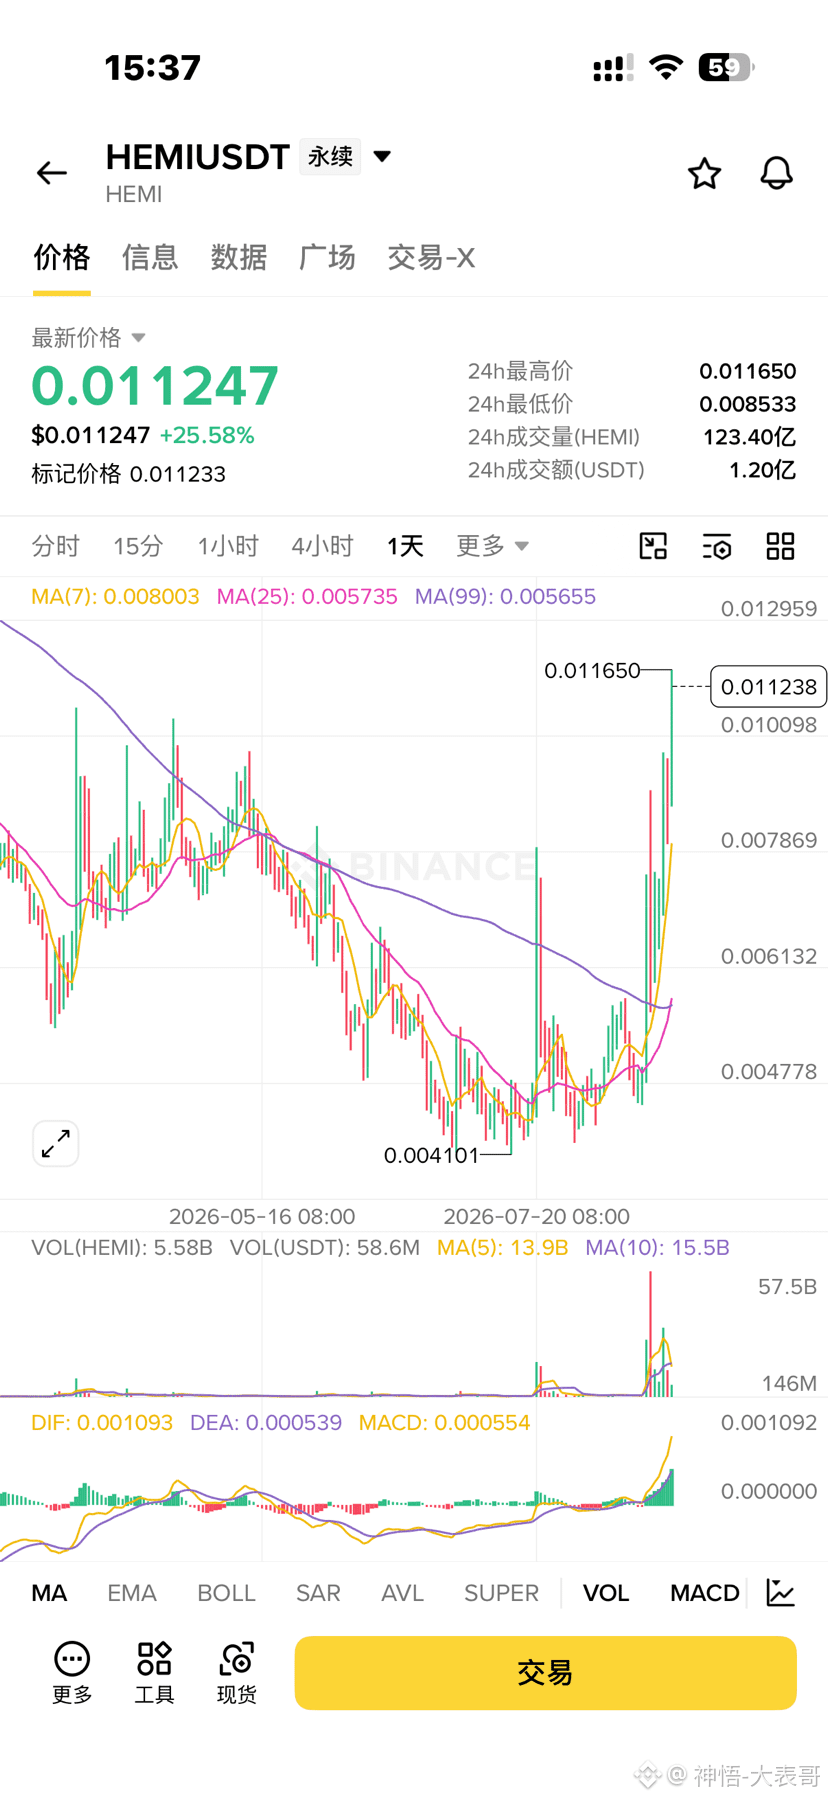This screenshot has width=828, height=1801.
Task: Tap the current price label 0.011238
Action: (x=768, y=686)
